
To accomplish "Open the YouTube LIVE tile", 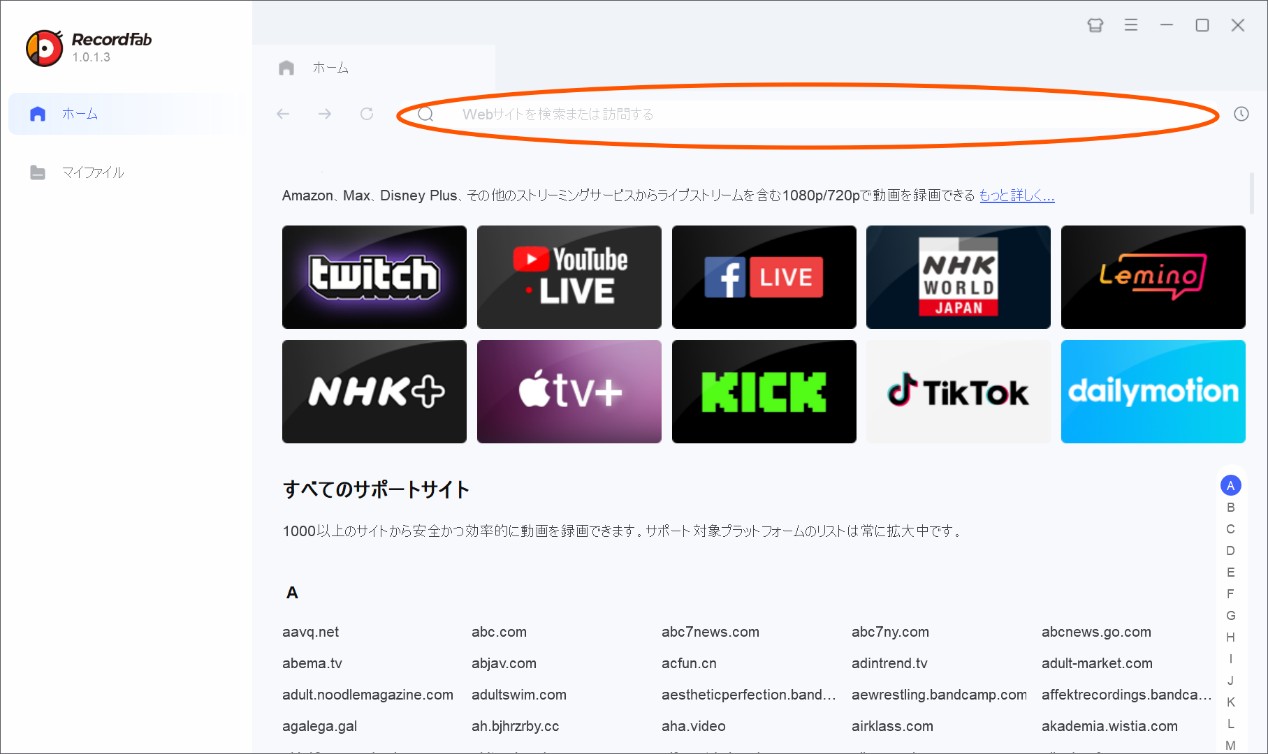I will click(x=569, y=277).
